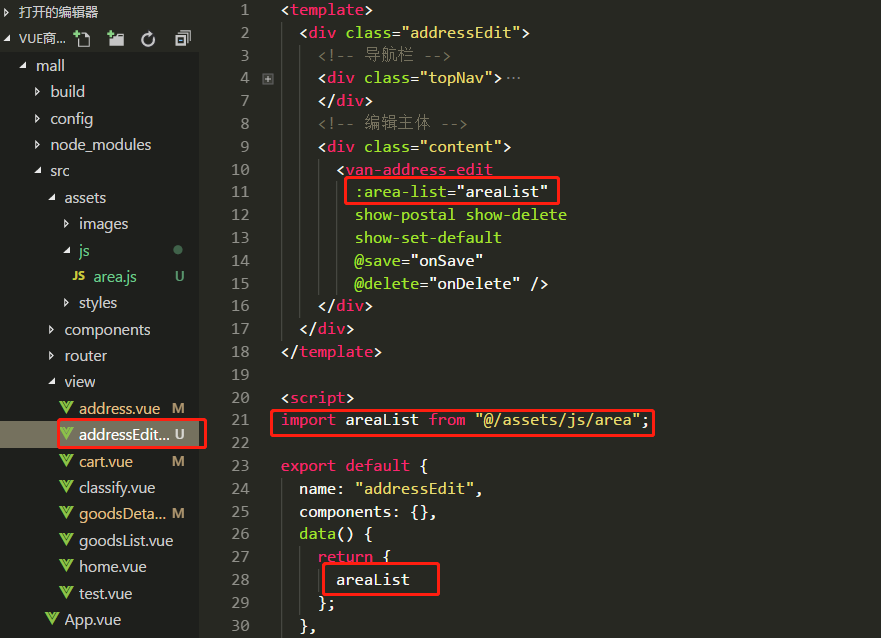Expand the images folder
Viewport: 881px width, 638px height.
coord(66,224)
